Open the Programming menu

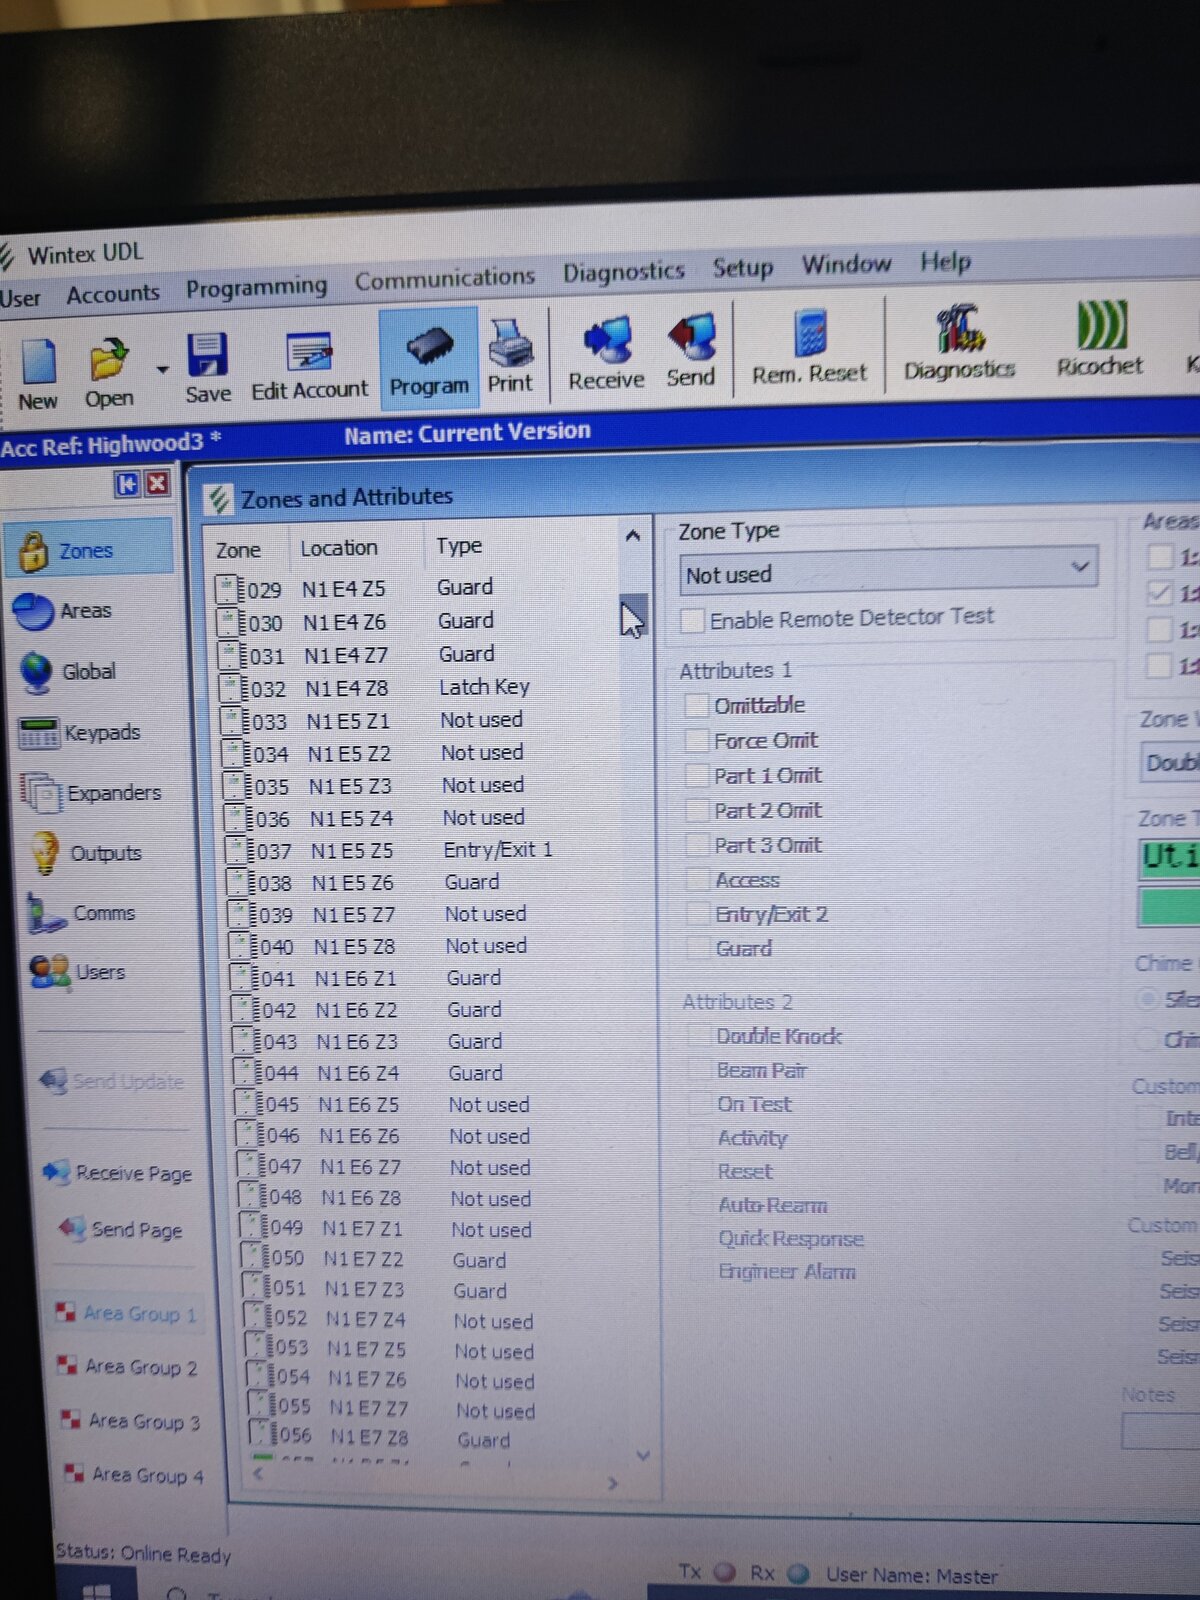pyautogui.click(x=256, y=288)
